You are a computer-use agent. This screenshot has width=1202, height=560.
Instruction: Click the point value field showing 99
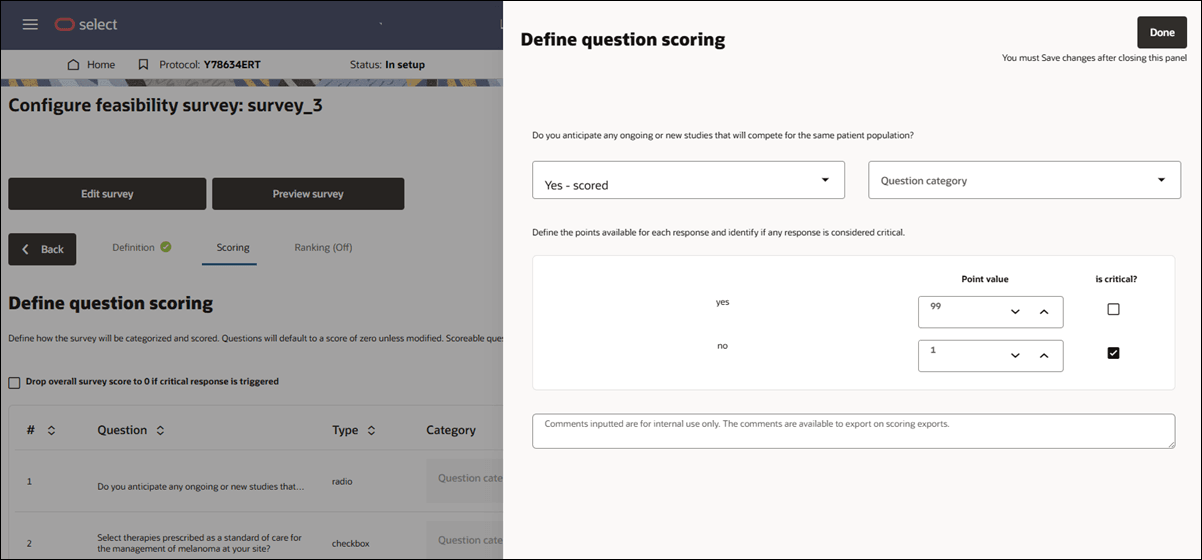[990, 312]
